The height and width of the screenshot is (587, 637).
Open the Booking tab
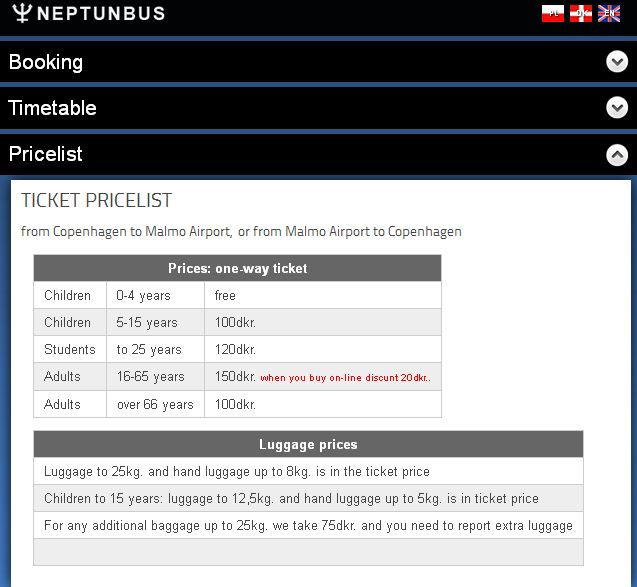(x=46, y=62)
